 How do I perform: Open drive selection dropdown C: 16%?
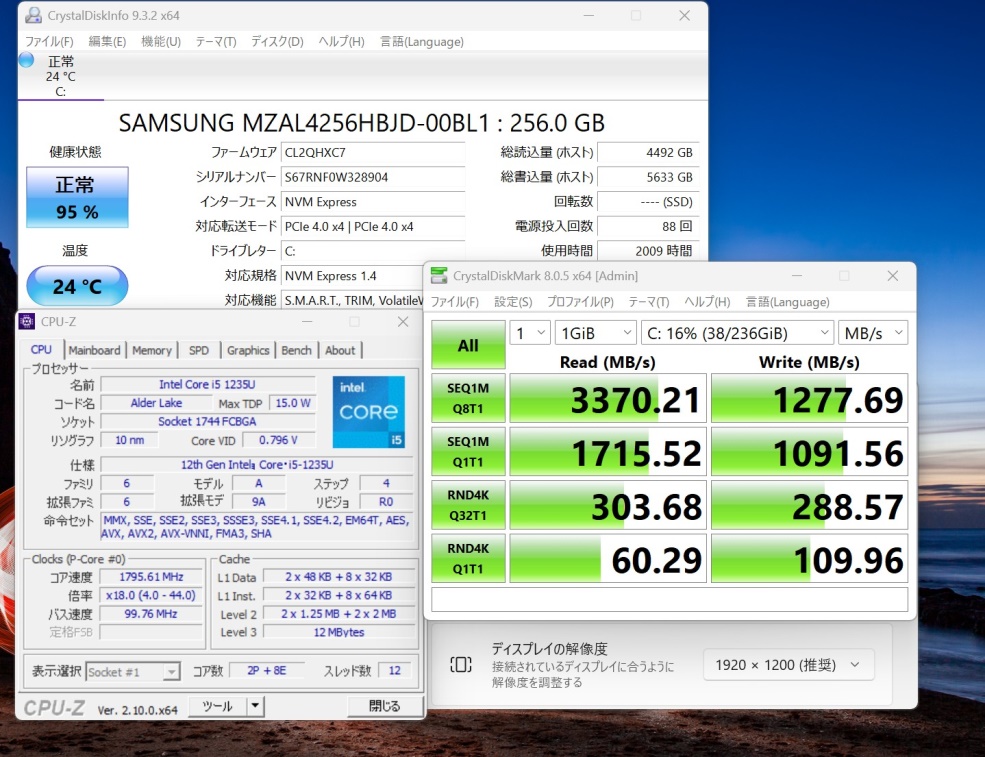point(737,333)
